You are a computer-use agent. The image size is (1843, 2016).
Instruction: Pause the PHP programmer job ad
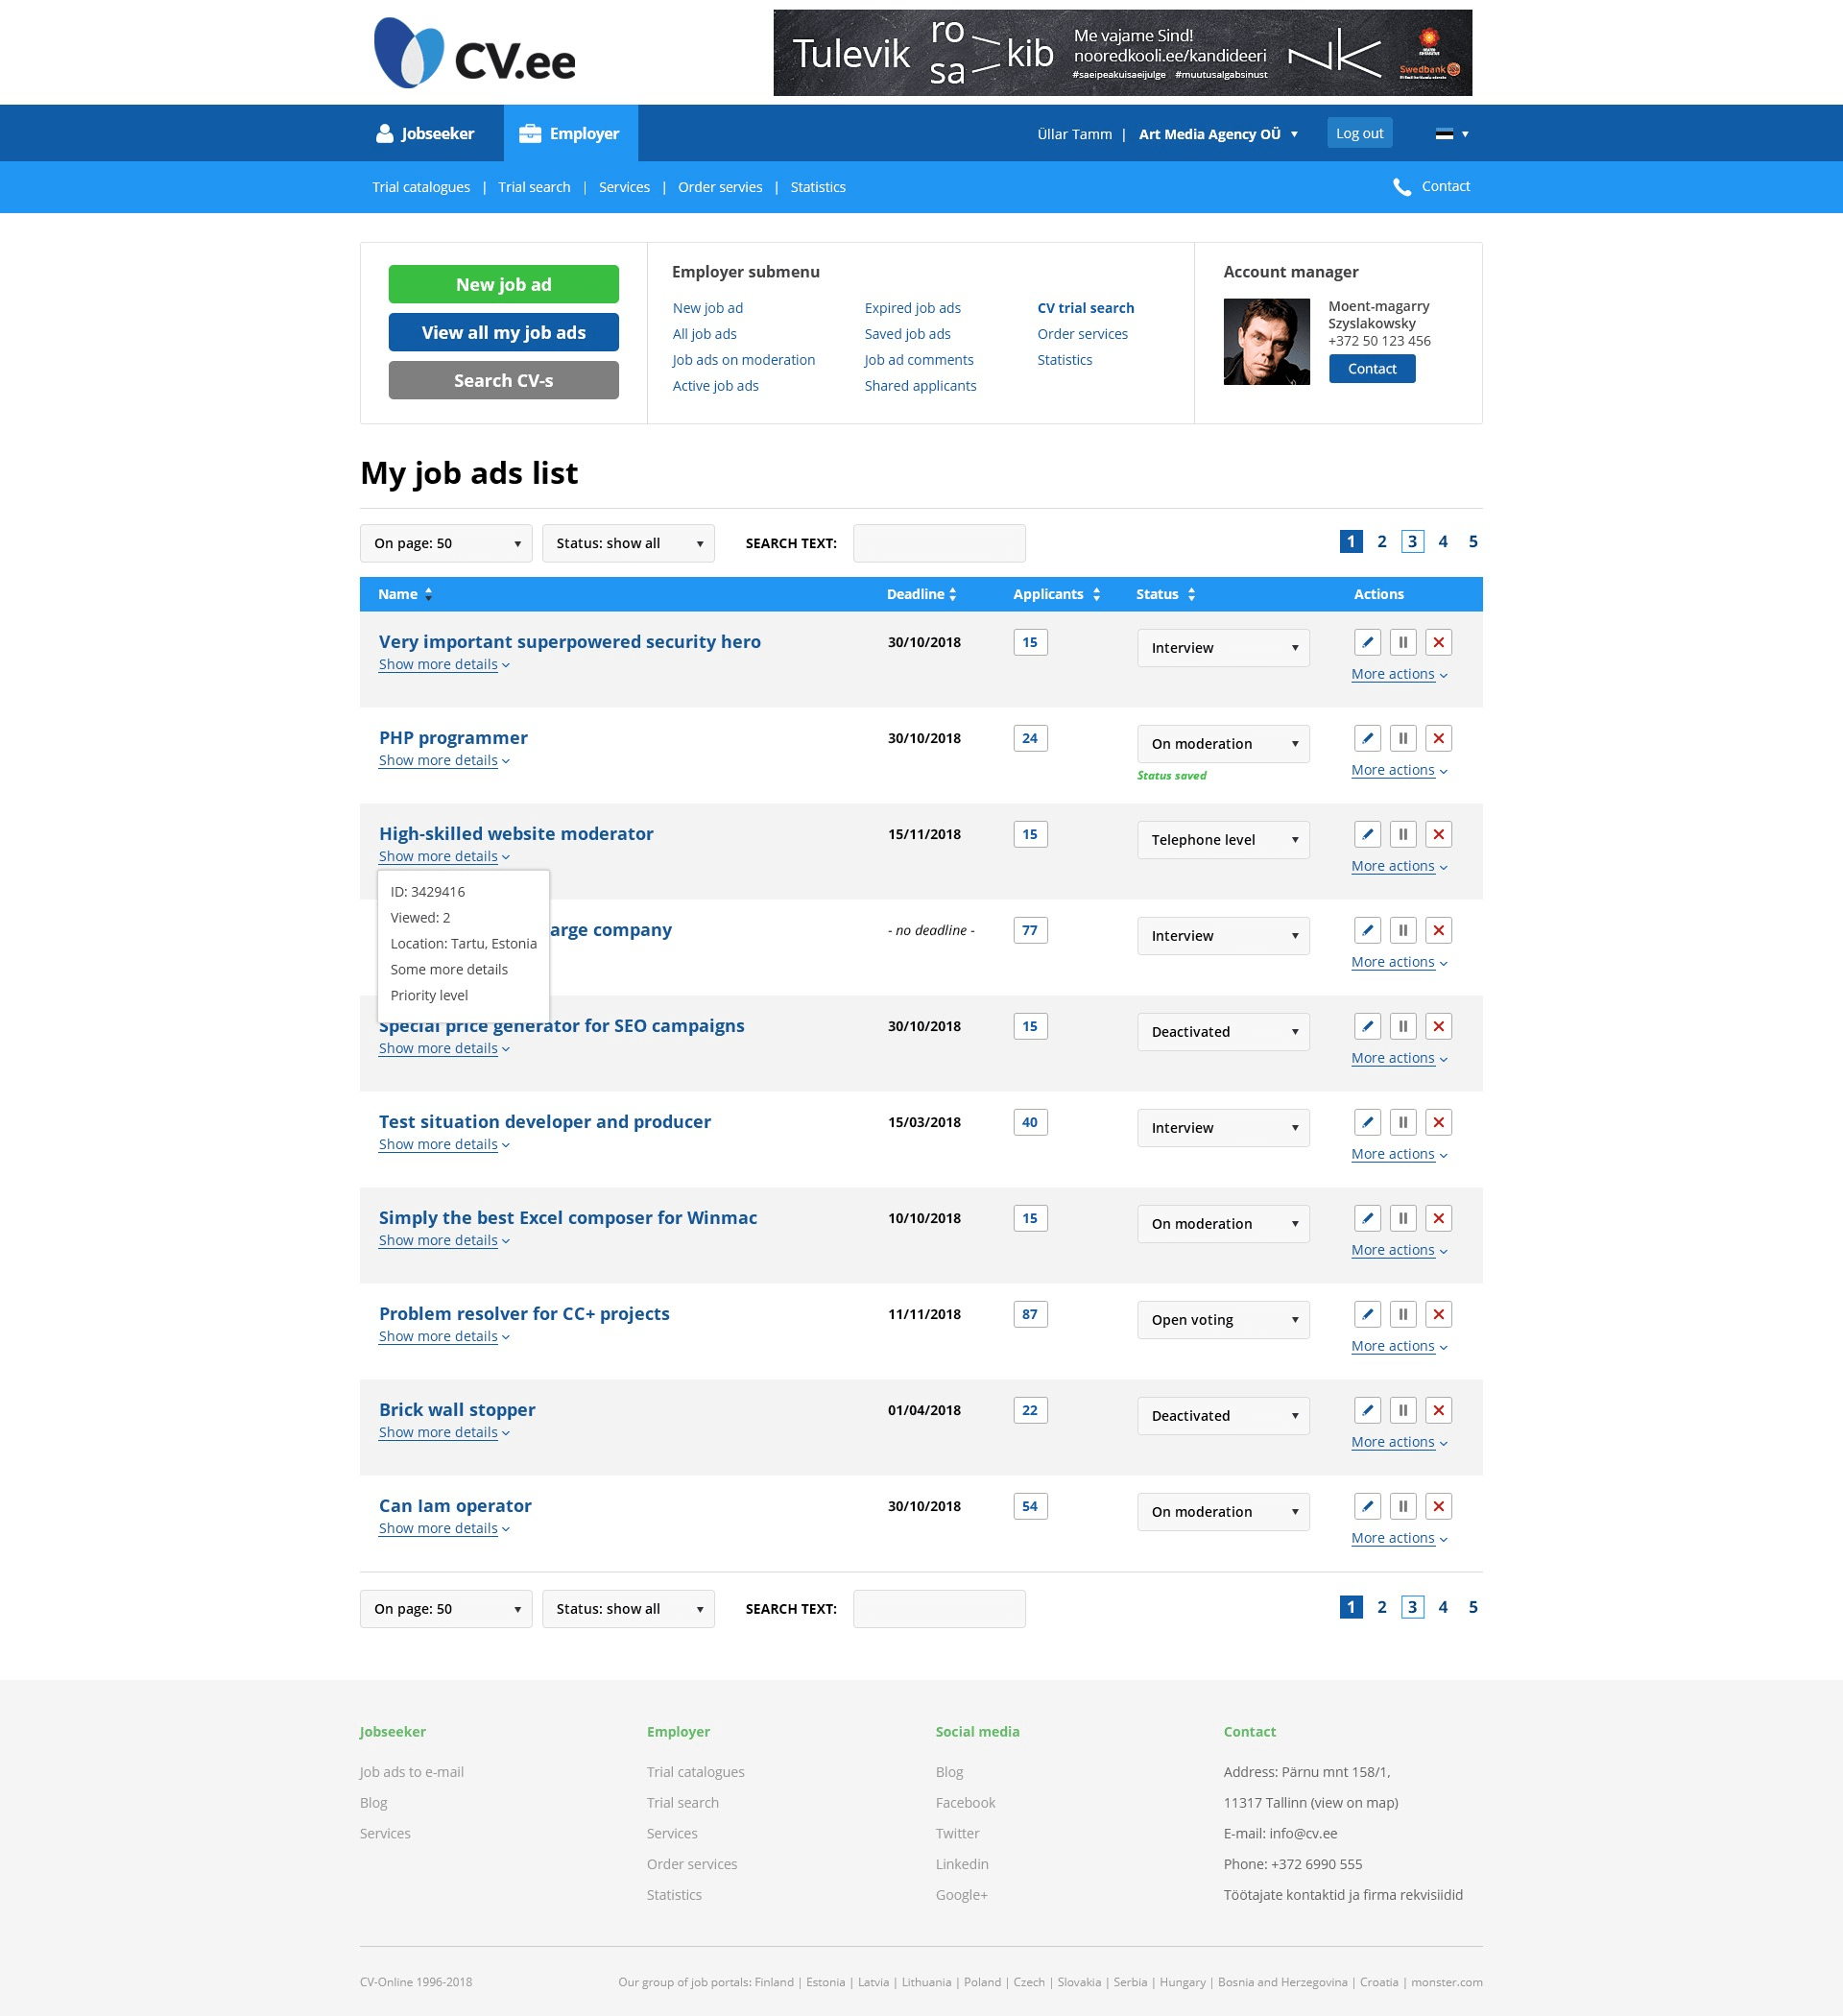point(1403,738)
